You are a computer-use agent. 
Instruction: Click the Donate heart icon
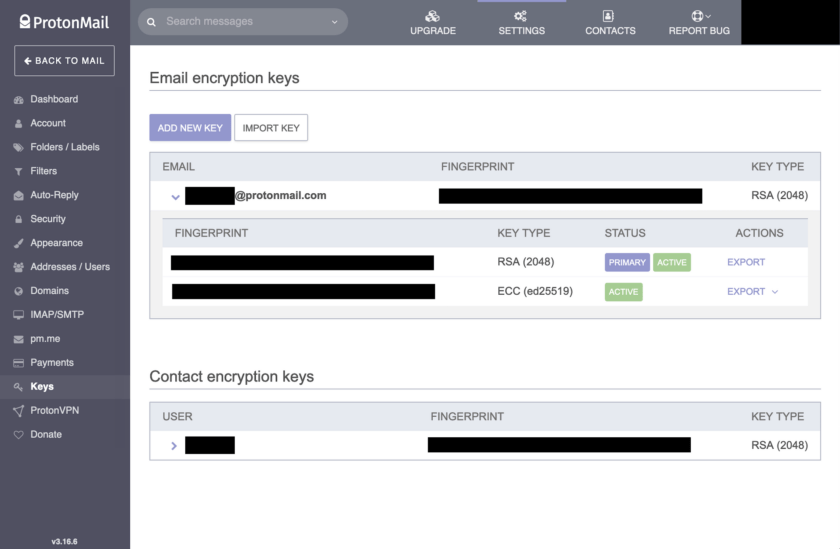click(19, 435)
